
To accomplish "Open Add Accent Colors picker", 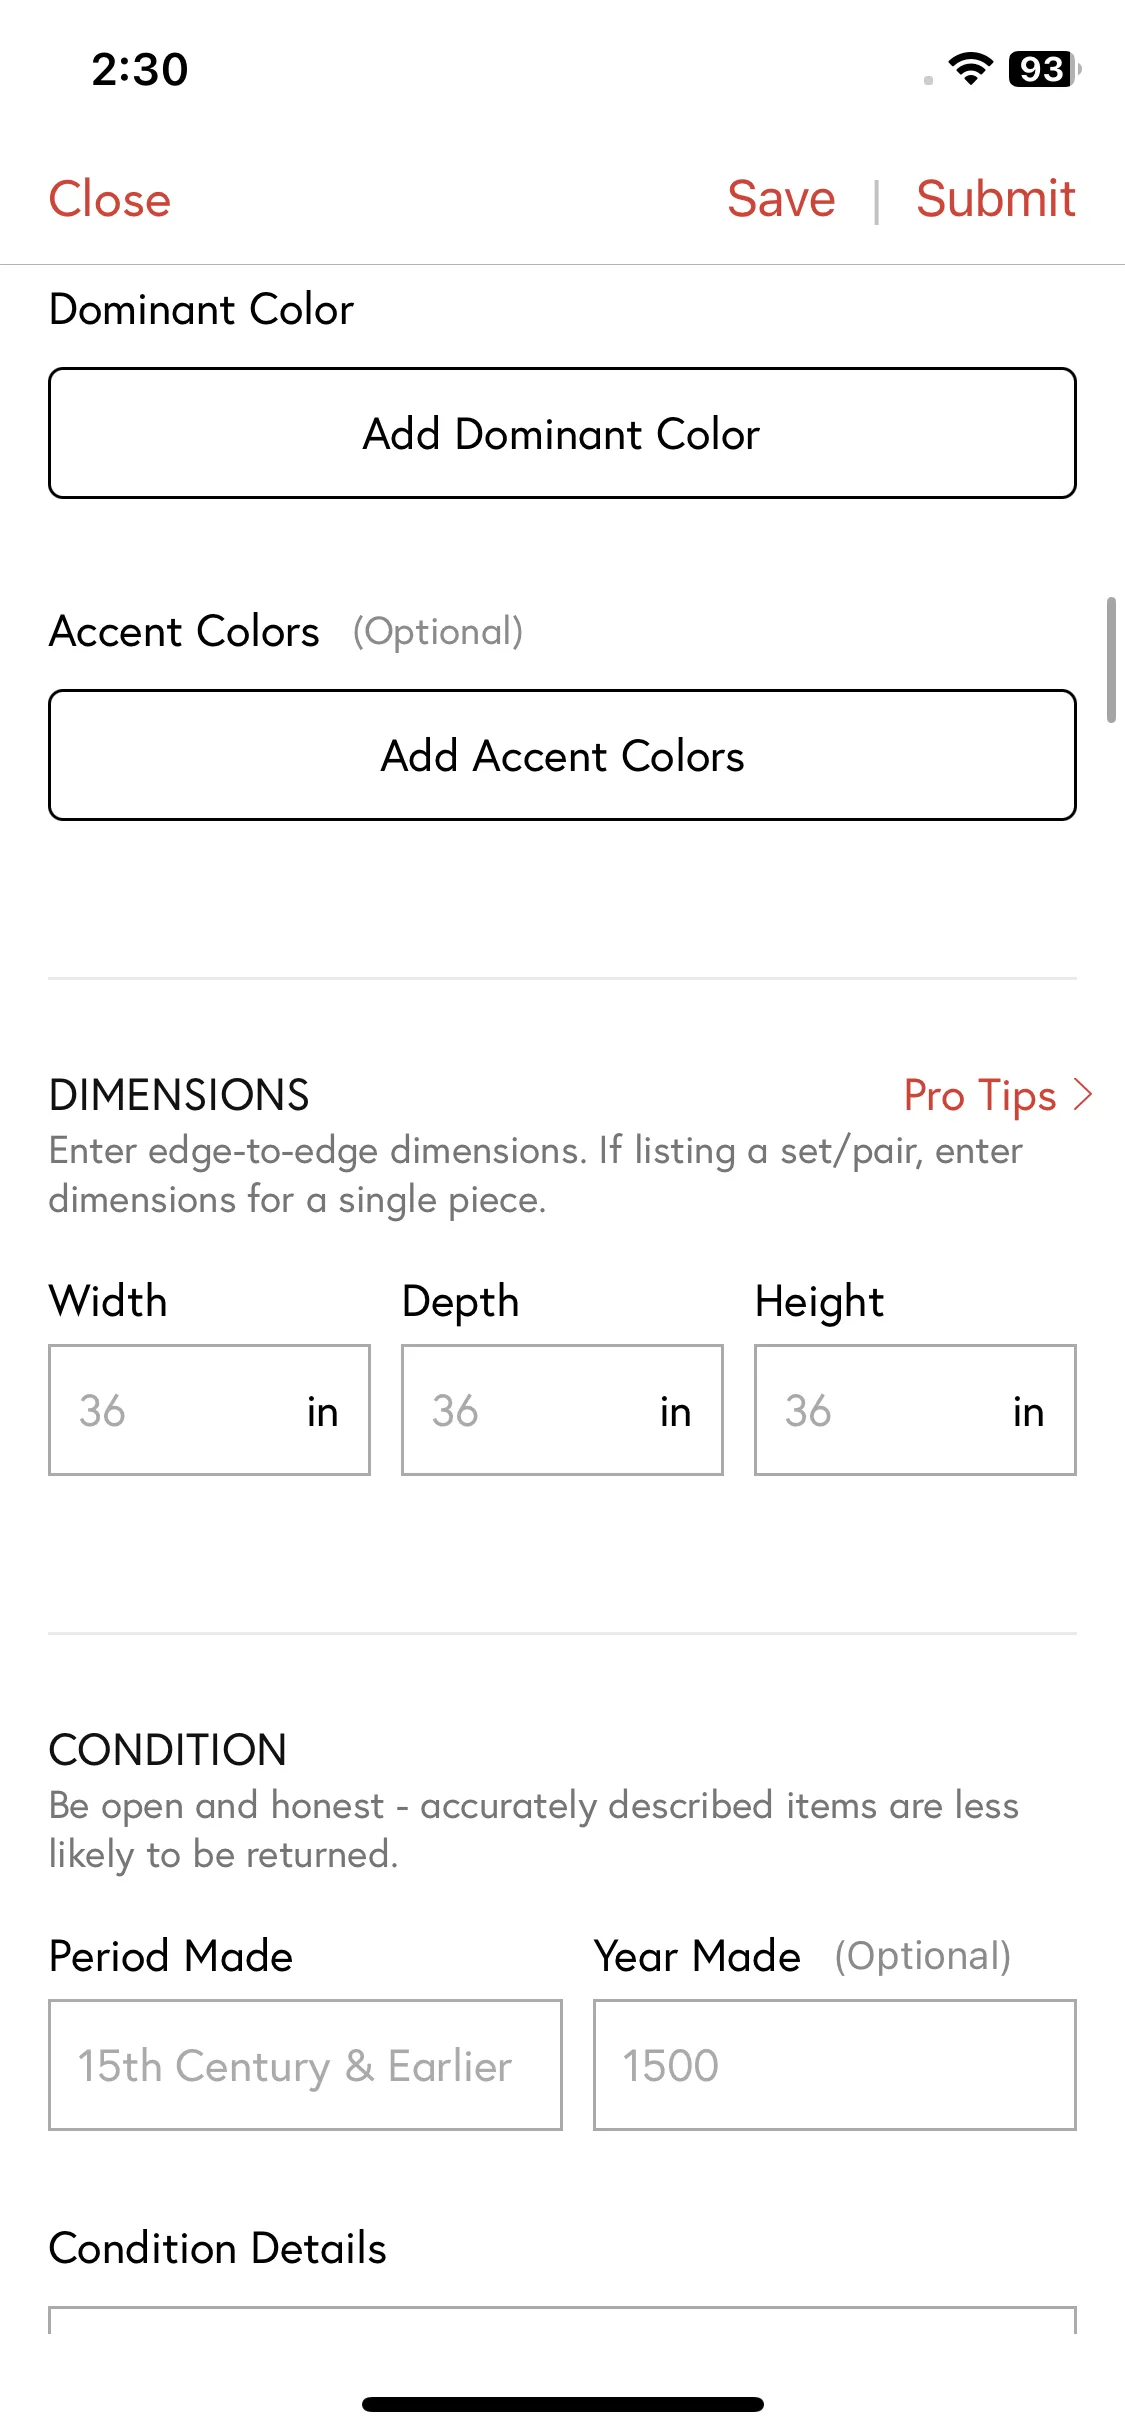I will (x=562, y=755).
